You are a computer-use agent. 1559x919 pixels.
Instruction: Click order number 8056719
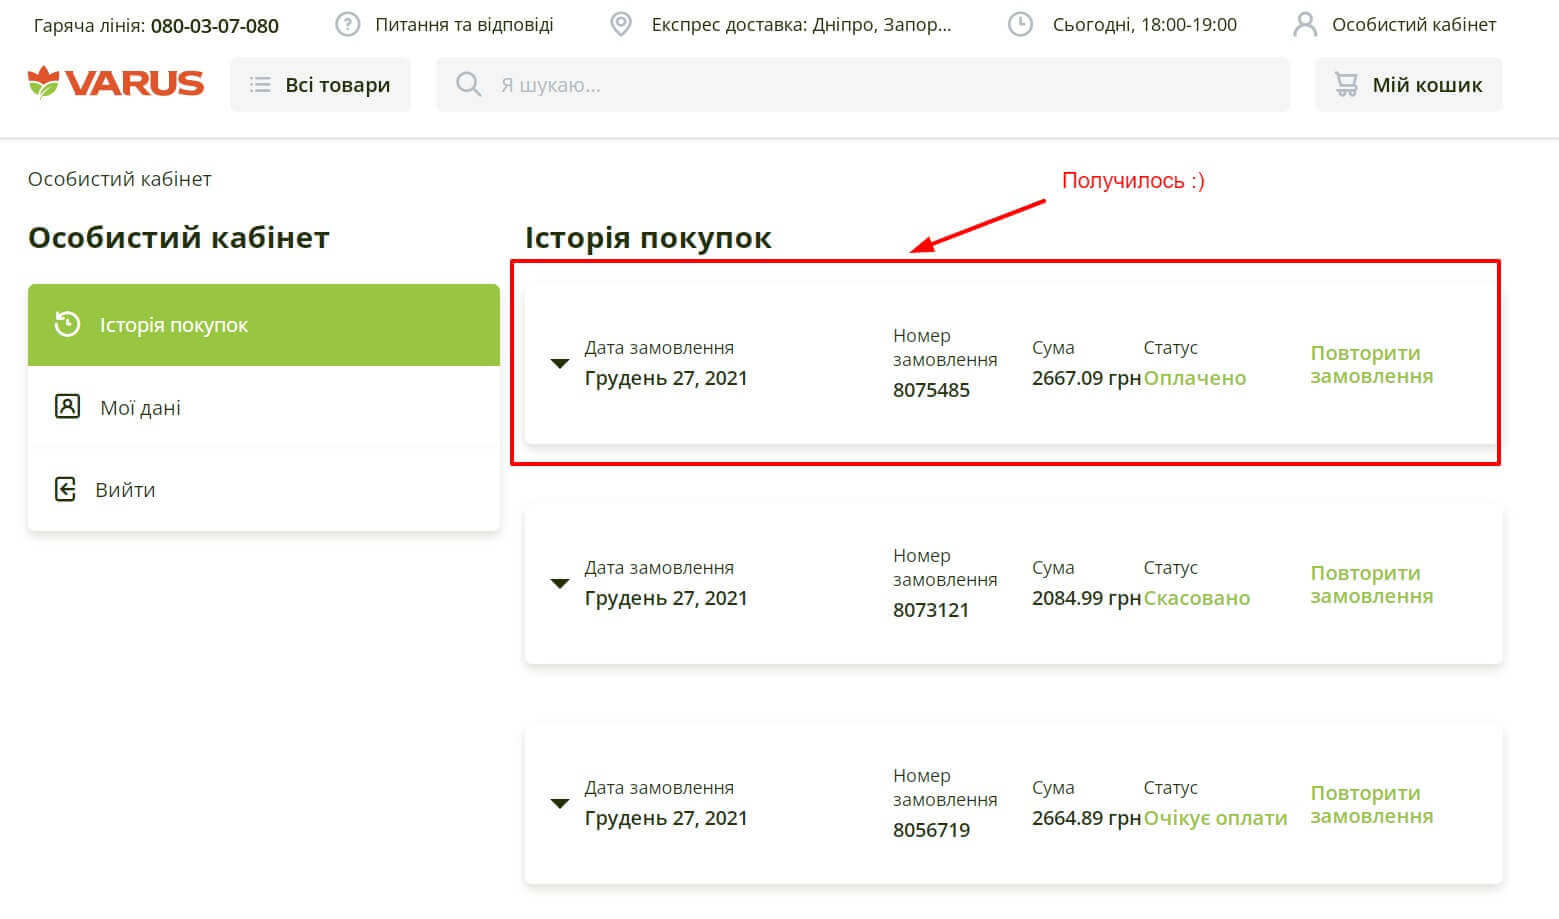point(931,830)
